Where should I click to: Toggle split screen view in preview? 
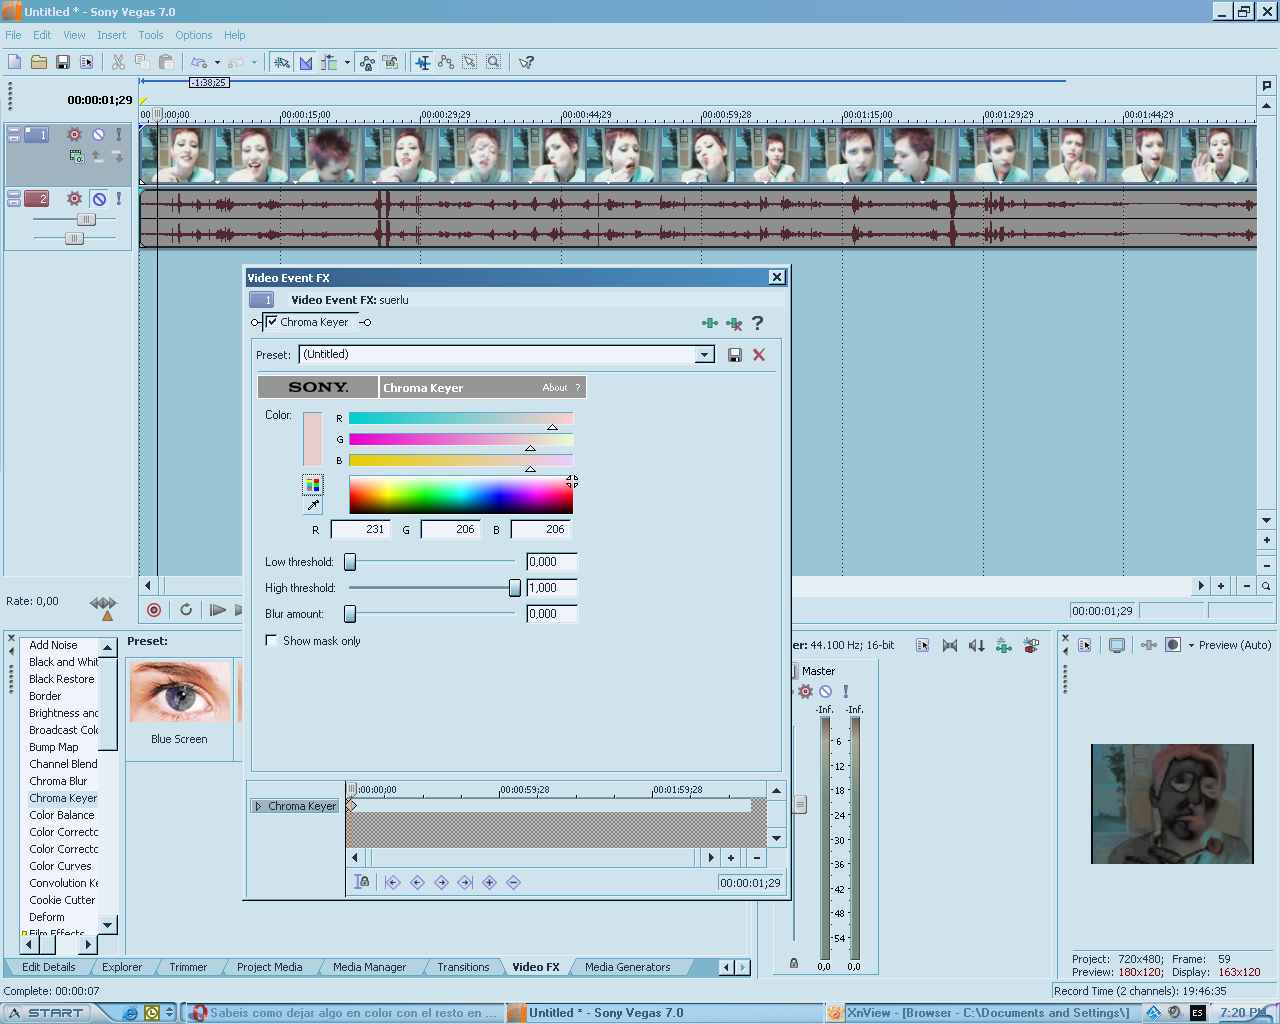click(1173, 645)
